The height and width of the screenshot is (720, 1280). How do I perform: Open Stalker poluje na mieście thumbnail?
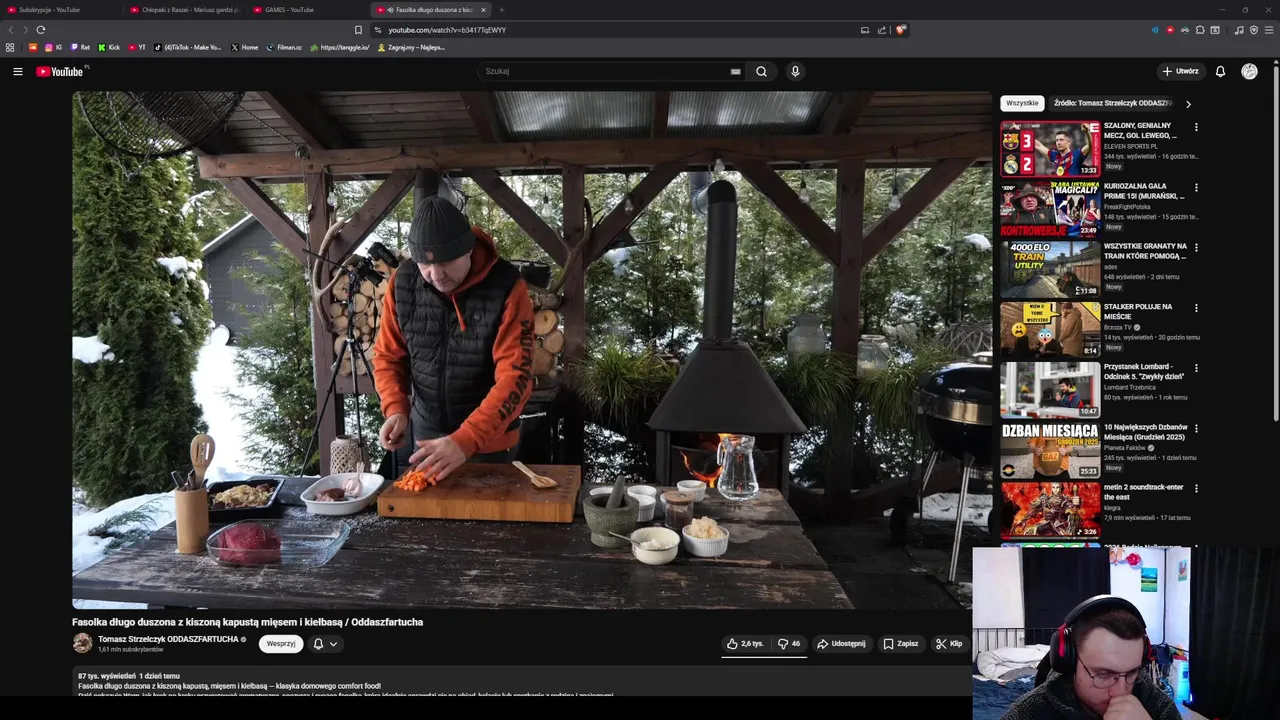point(1050,329)
